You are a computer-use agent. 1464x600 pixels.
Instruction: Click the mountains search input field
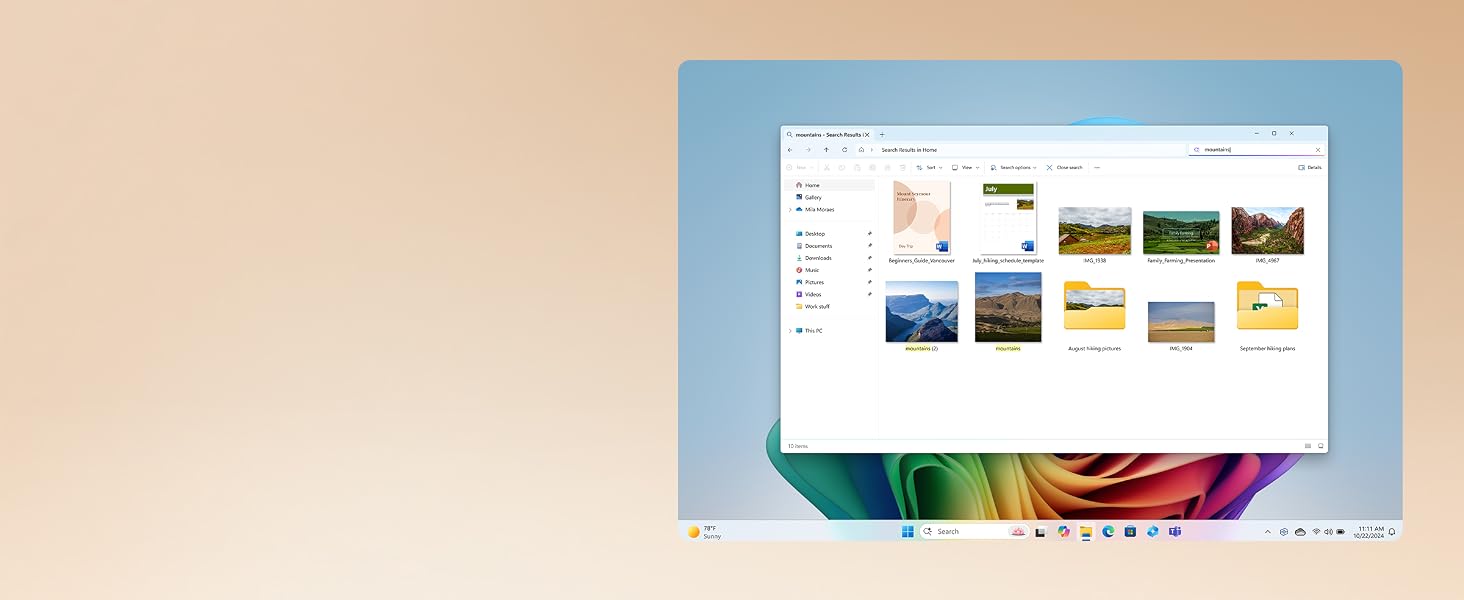click(x=1257, y=150)
